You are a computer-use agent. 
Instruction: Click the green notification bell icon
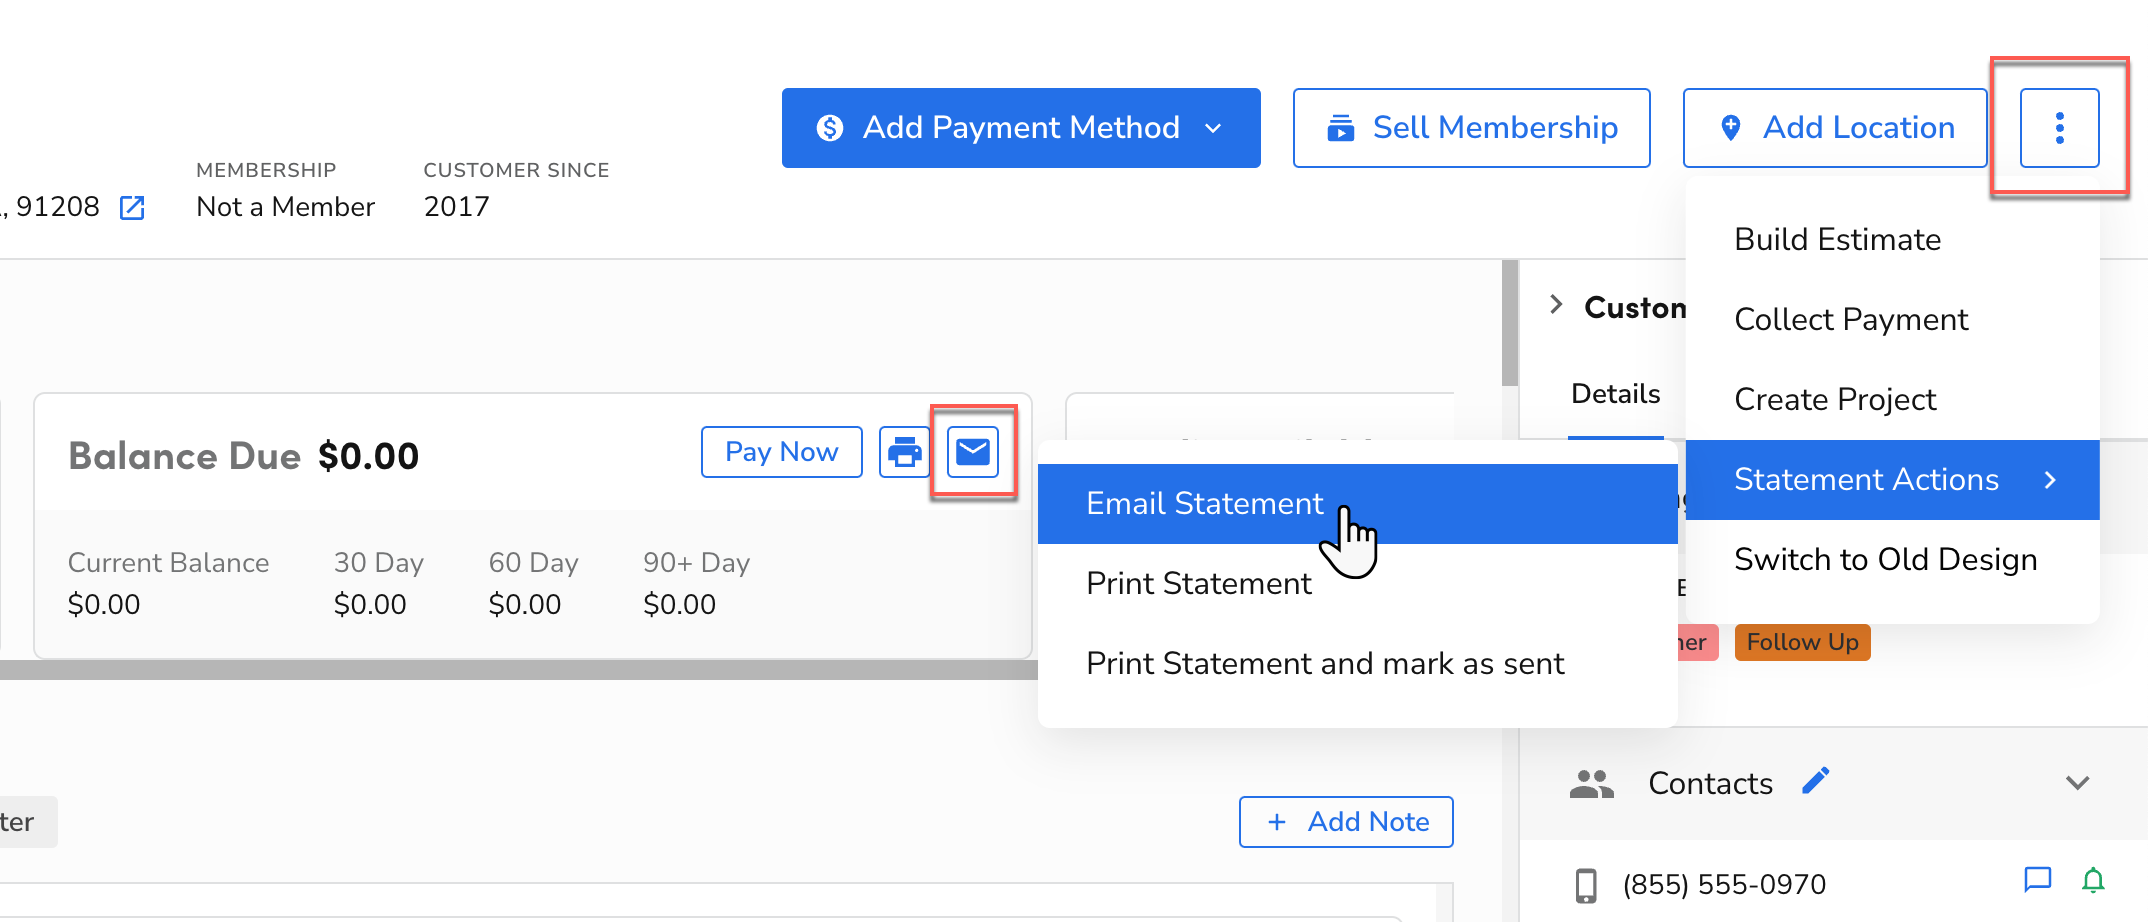click(x=2094, y=881)
